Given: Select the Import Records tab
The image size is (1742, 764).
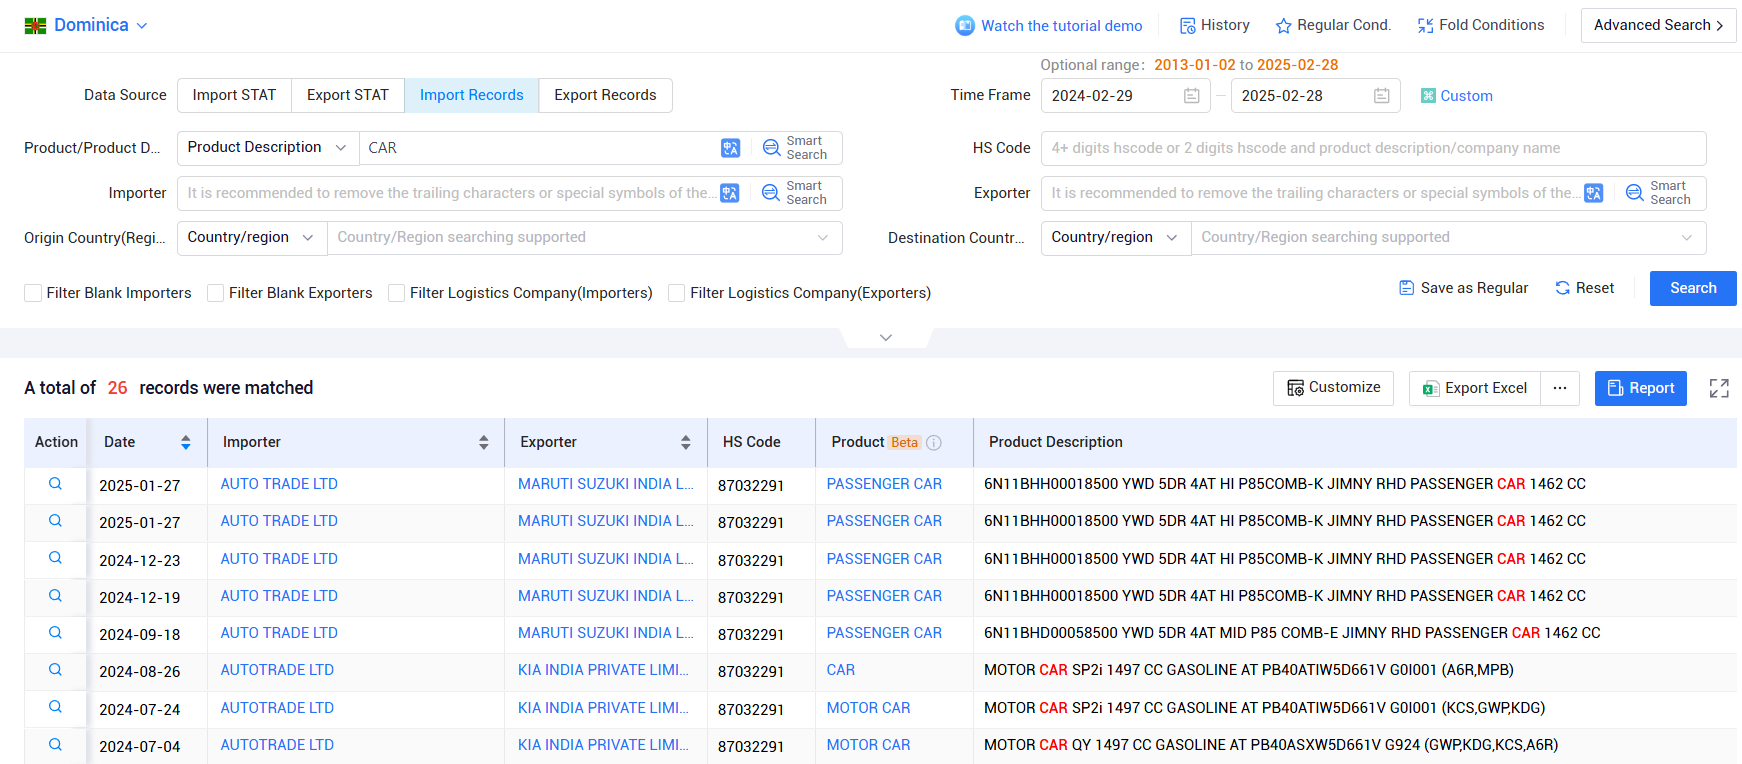Looking at the screenshot, I should pos(472,95).
